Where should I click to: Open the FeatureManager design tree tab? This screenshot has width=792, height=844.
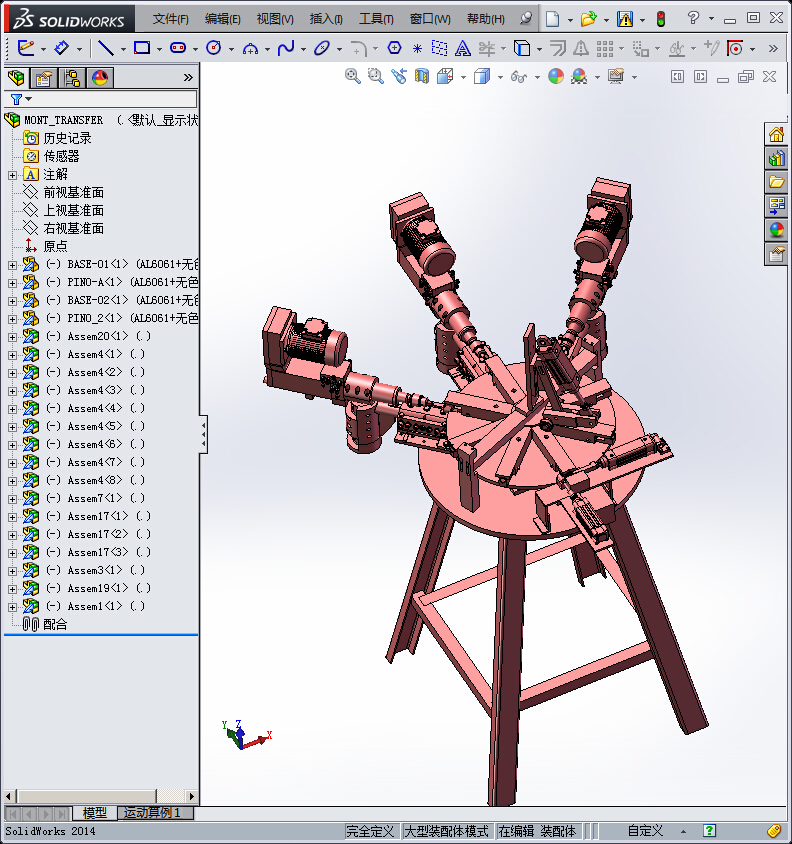[16, 78]
